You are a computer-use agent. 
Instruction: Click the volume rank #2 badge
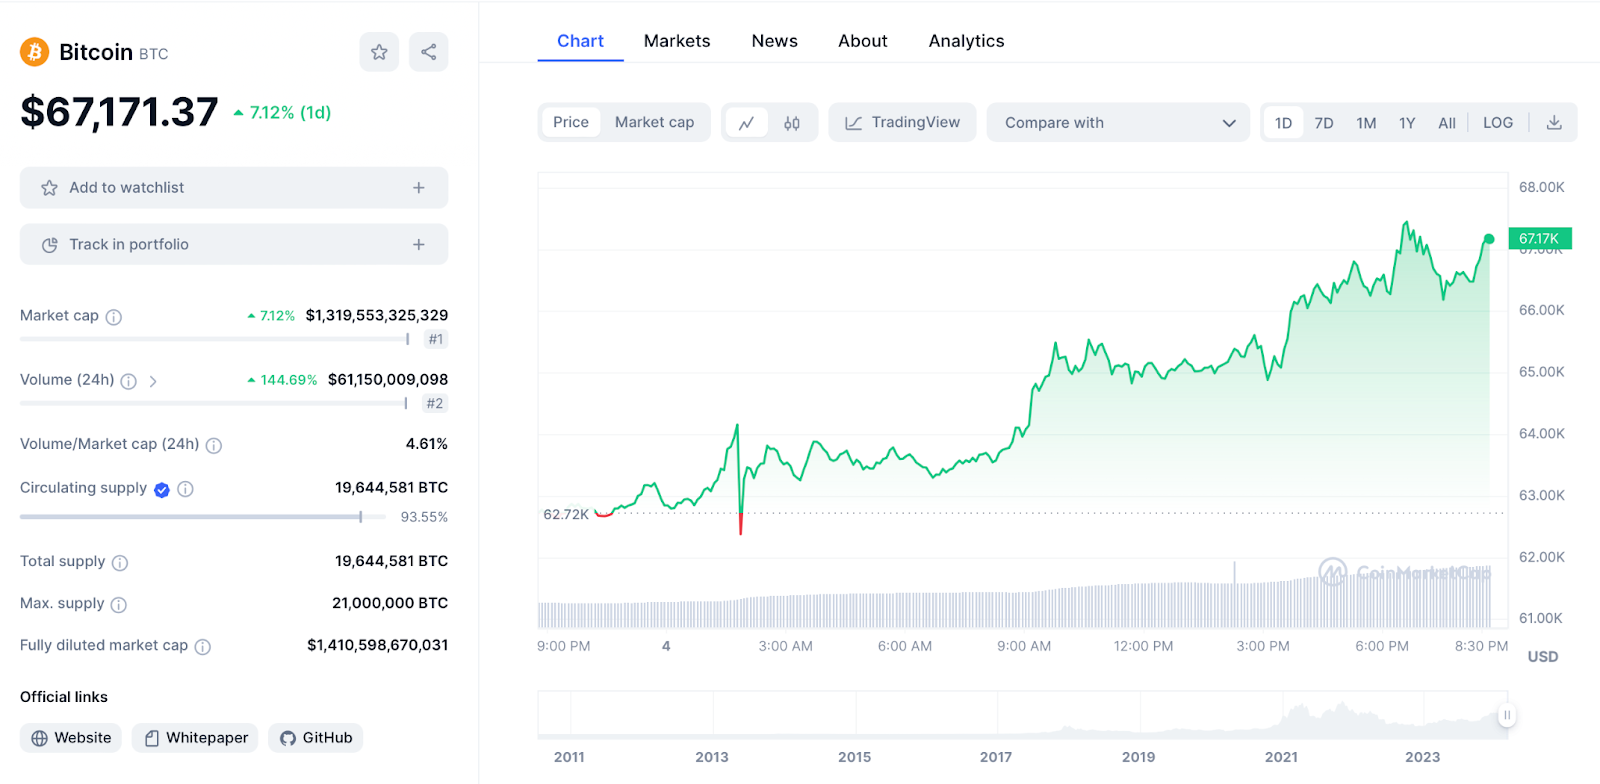click(434, 404)
